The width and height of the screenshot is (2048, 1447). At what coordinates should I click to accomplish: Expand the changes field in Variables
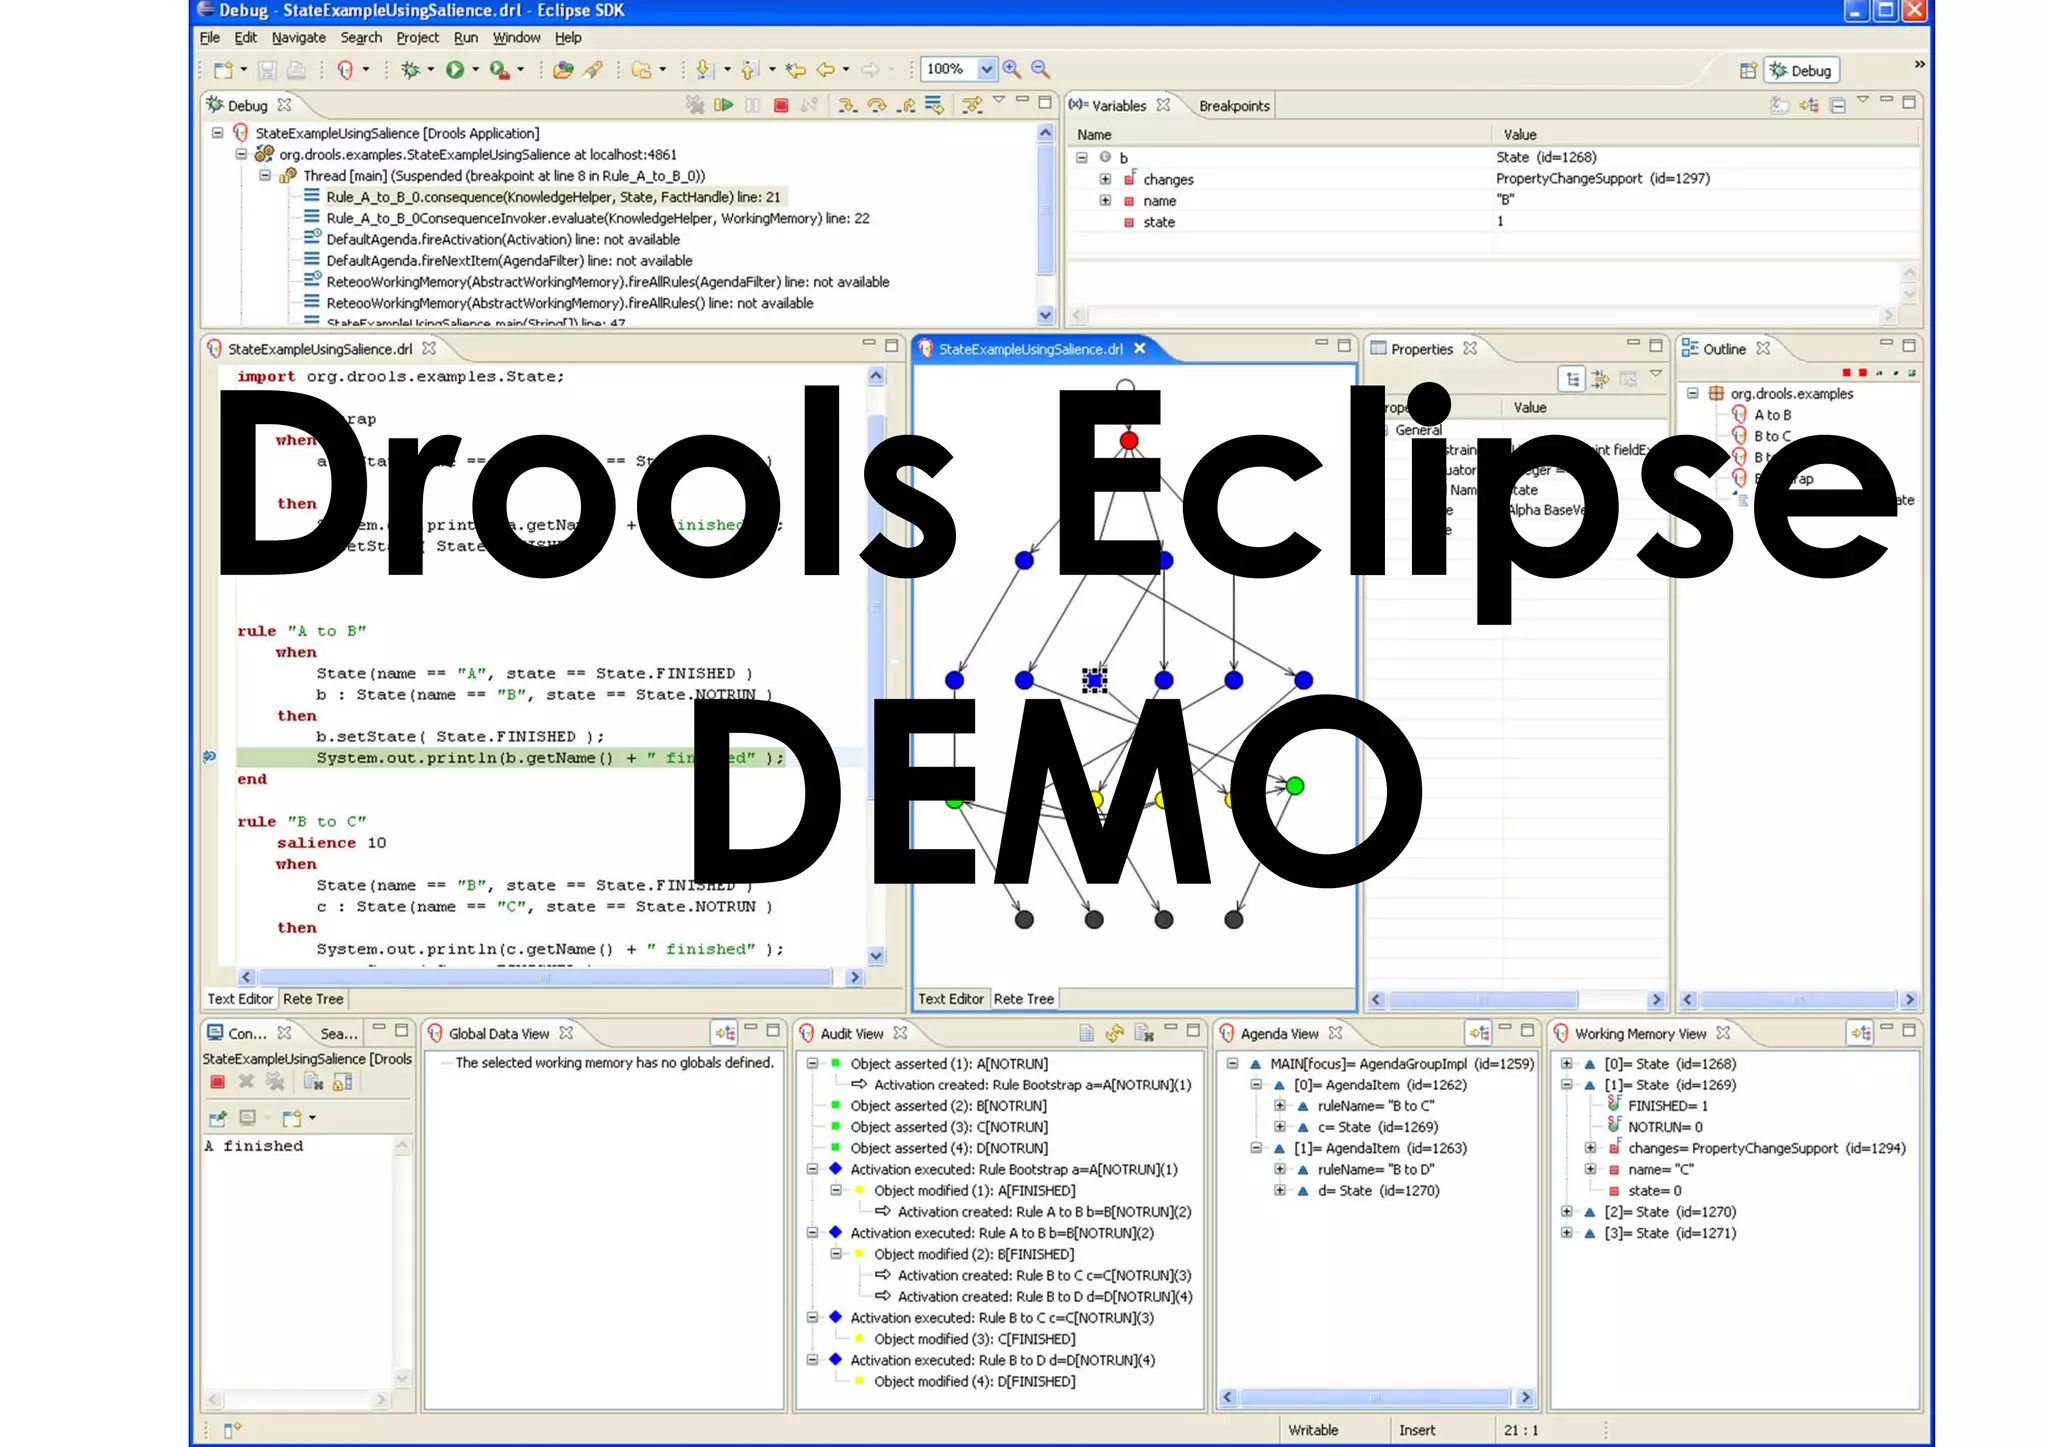point(1105,179)
